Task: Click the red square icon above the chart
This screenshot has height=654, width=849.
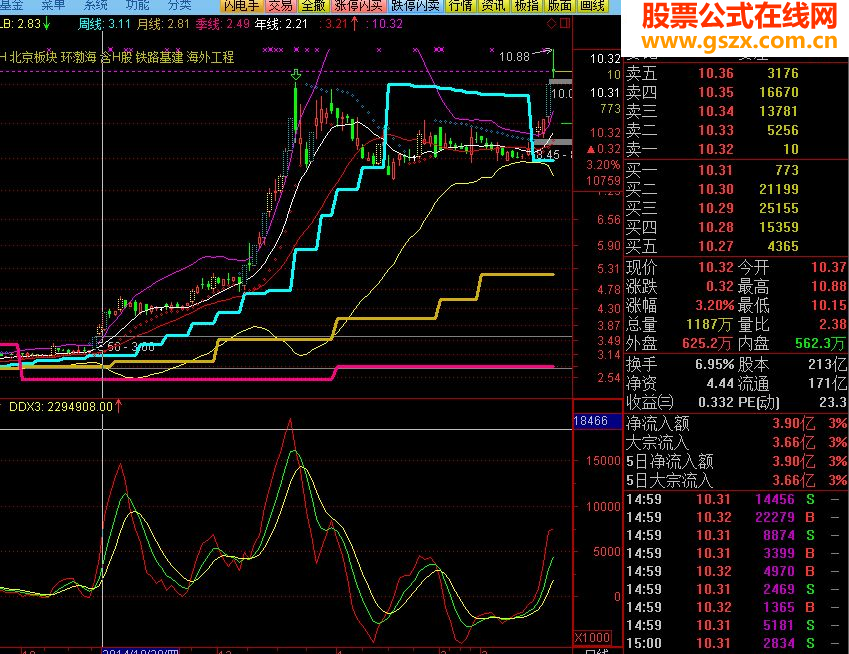Action: [x=565, y=23]
